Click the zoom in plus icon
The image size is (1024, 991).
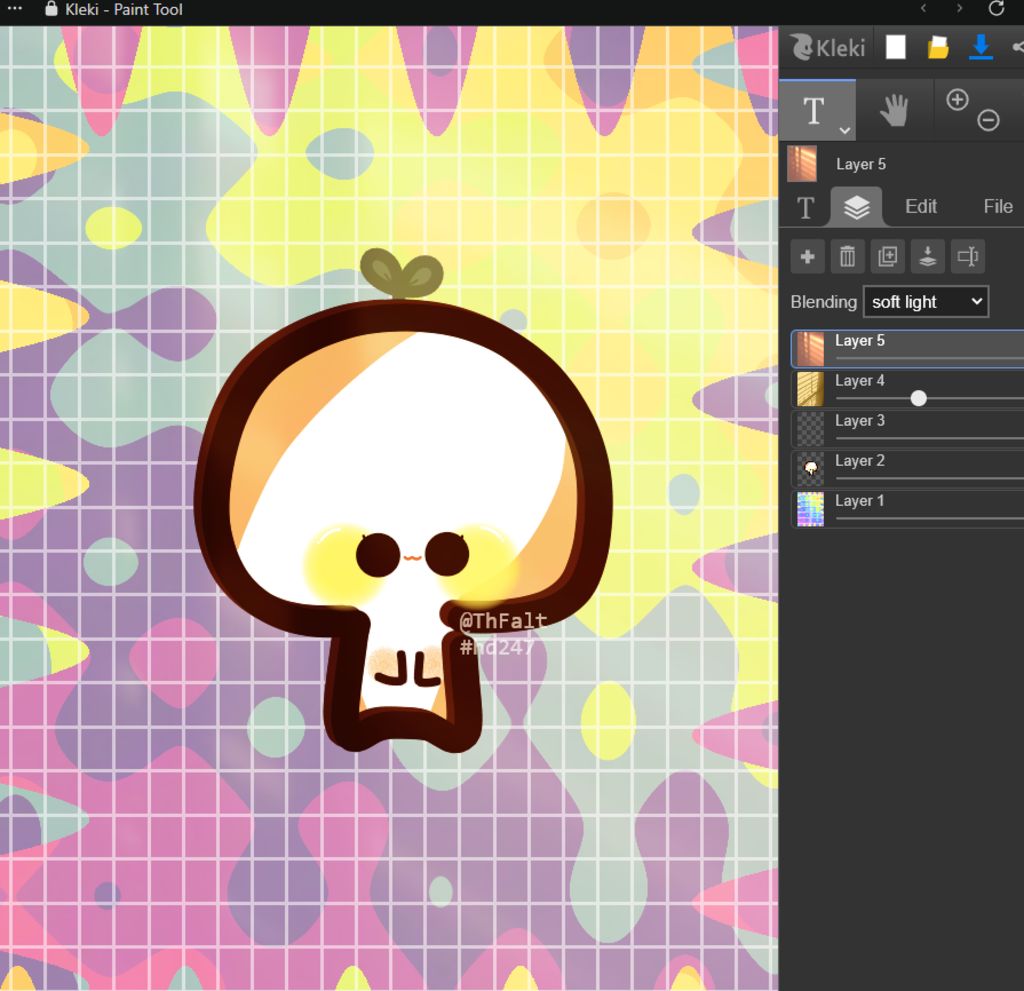click(957, 99)
